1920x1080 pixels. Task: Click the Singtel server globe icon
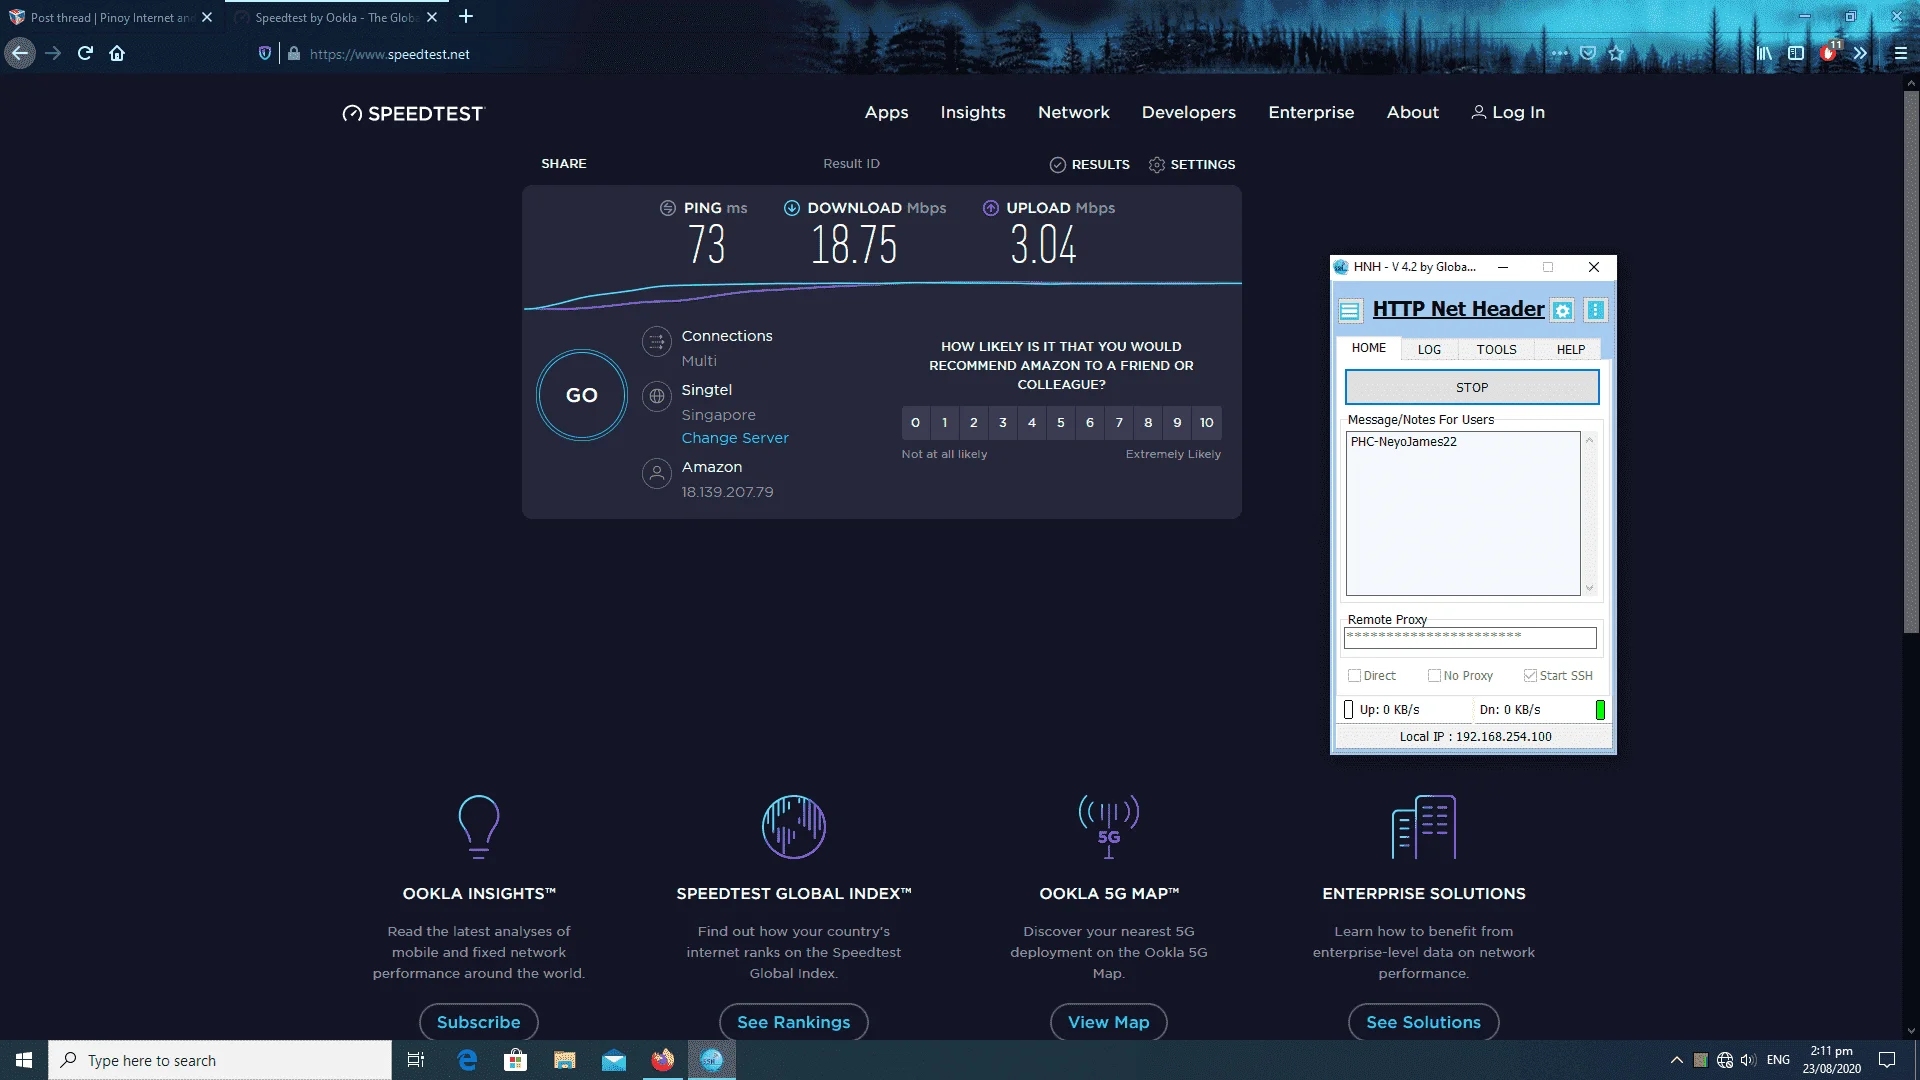(656, 396)
